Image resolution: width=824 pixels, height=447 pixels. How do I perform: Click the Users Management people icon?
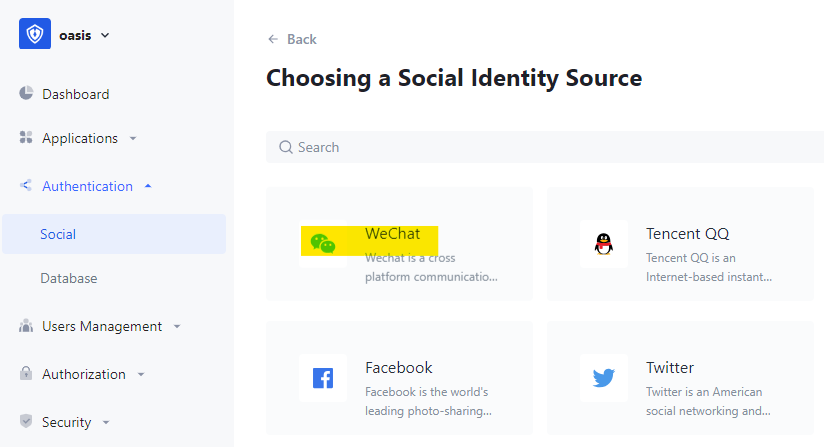pyautogui.click(x=27, y=326)
